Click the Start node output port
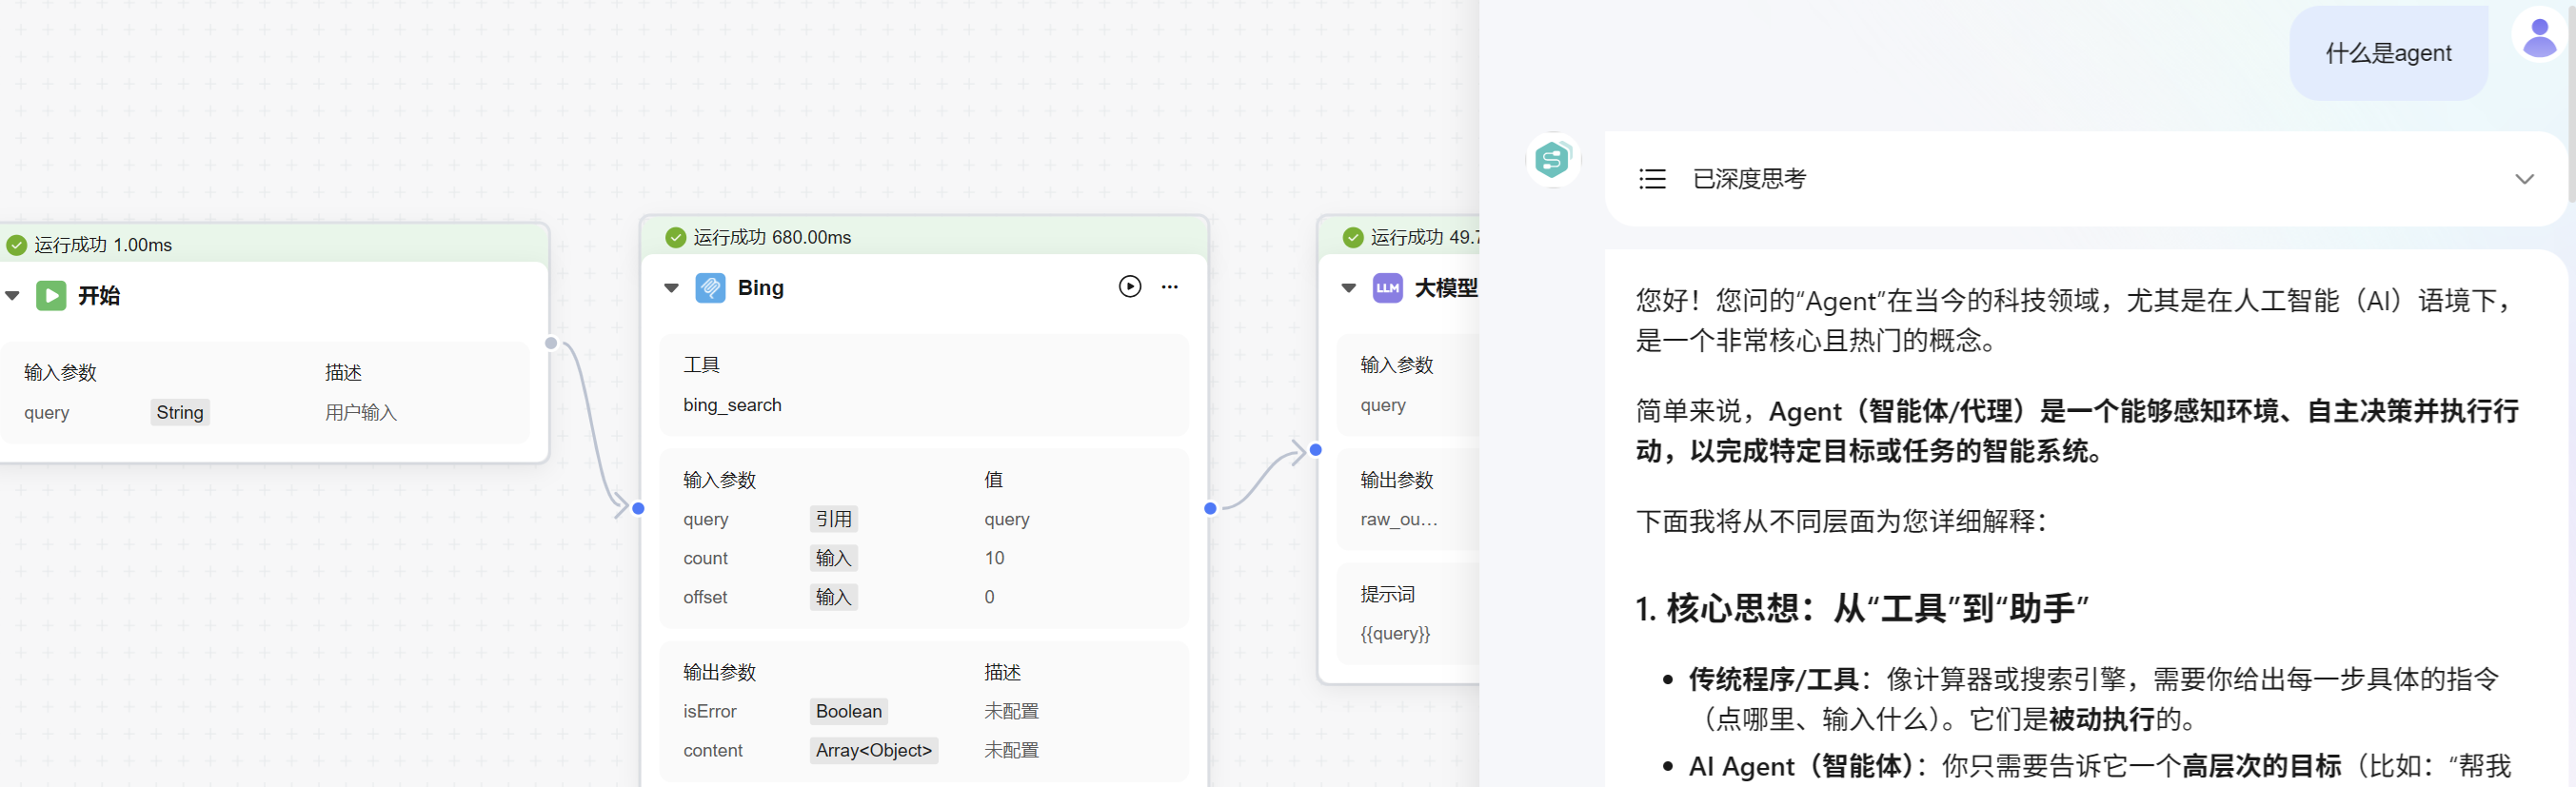The width and height of the screenshot is (2576, 787). coord(551,343)
